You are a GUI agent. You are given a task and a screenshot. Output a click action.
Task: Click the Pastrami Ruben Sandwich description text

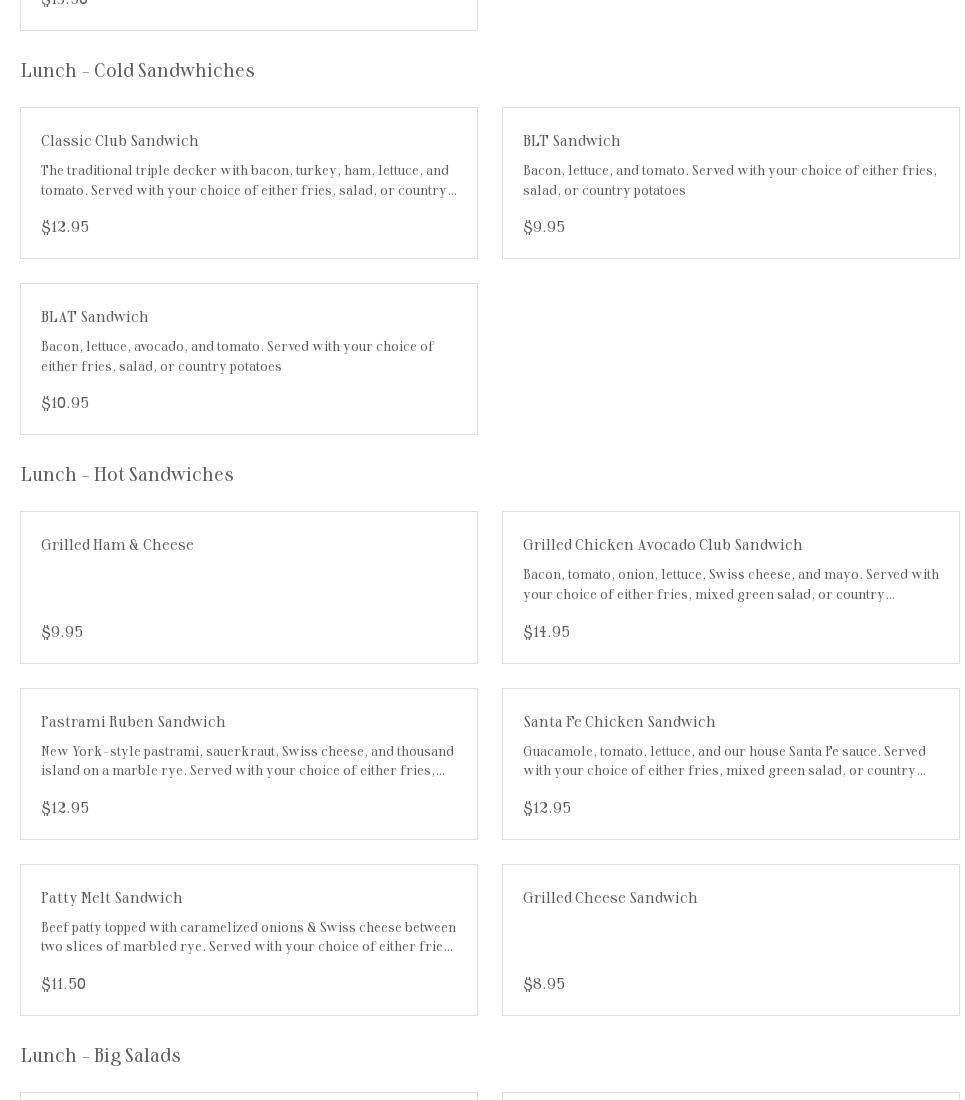pos(247,762)
